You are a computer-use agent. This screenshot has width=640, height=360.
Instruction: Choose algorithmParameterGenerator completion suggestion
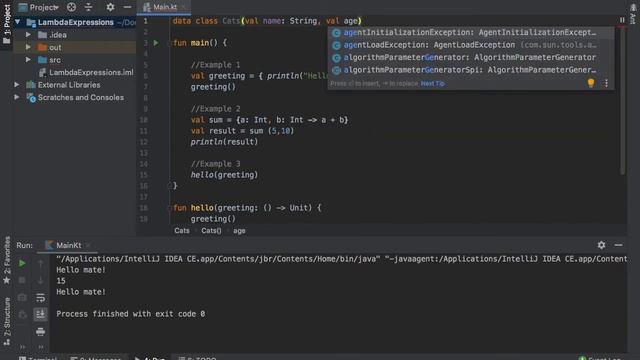[x=470, y=58]
